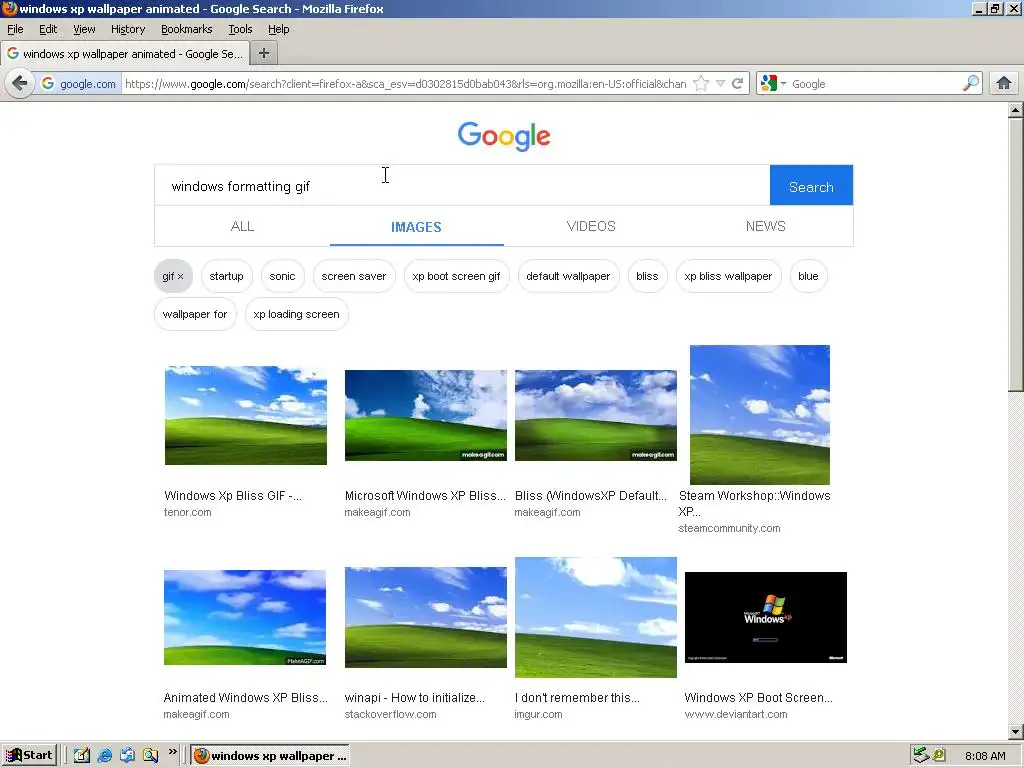Click into the Google query text box
Image resolution: width=1024 pixels, height=768 pixels.
tap(462, 186)
